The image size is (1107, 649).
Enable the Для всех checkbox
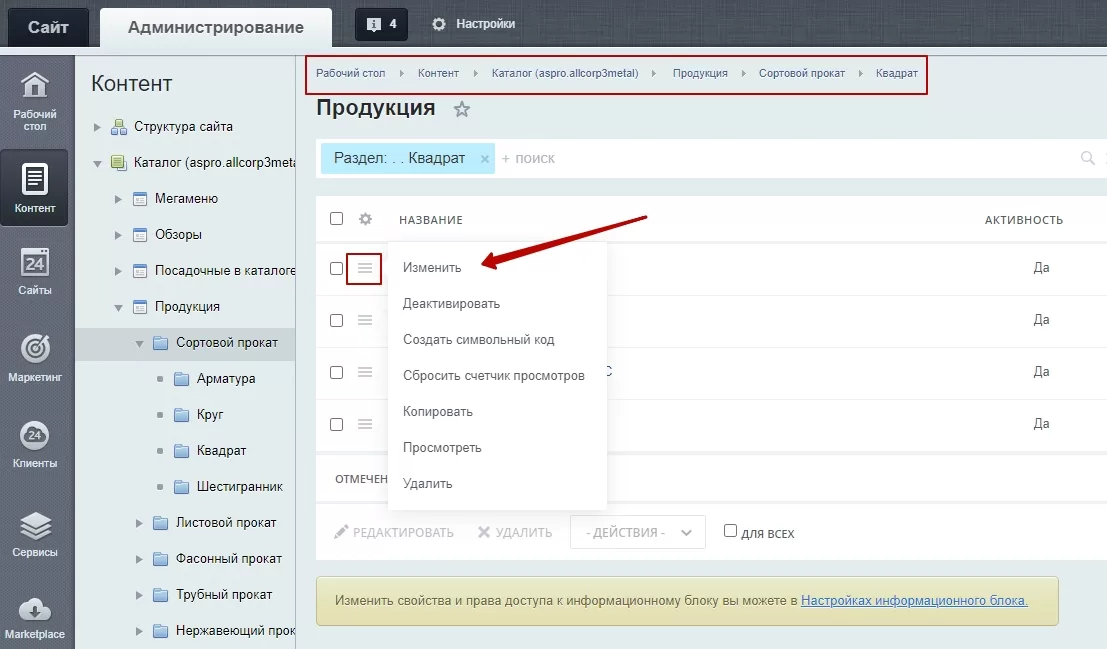click(731, 531)
